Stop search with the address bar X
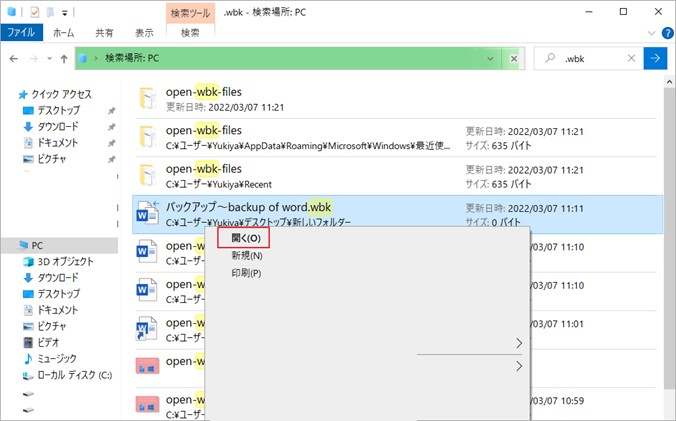 coord(513,59)
